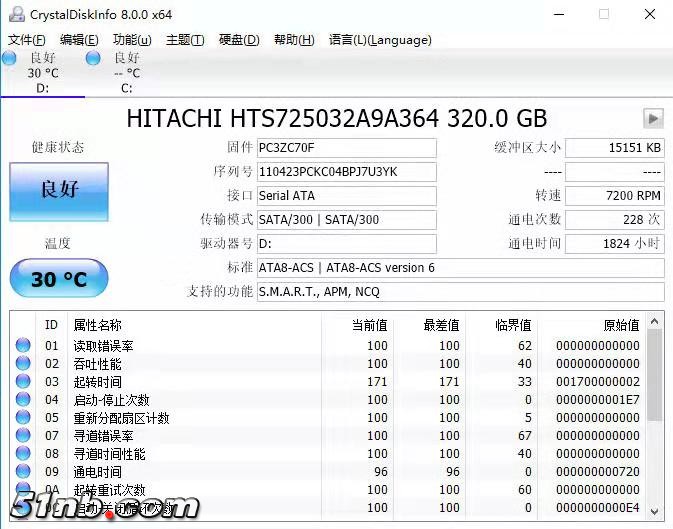Click the transfer mode field SATA/300 | SATA/300
This screenshot has height=529, width=673.
(x=347, y=220)
